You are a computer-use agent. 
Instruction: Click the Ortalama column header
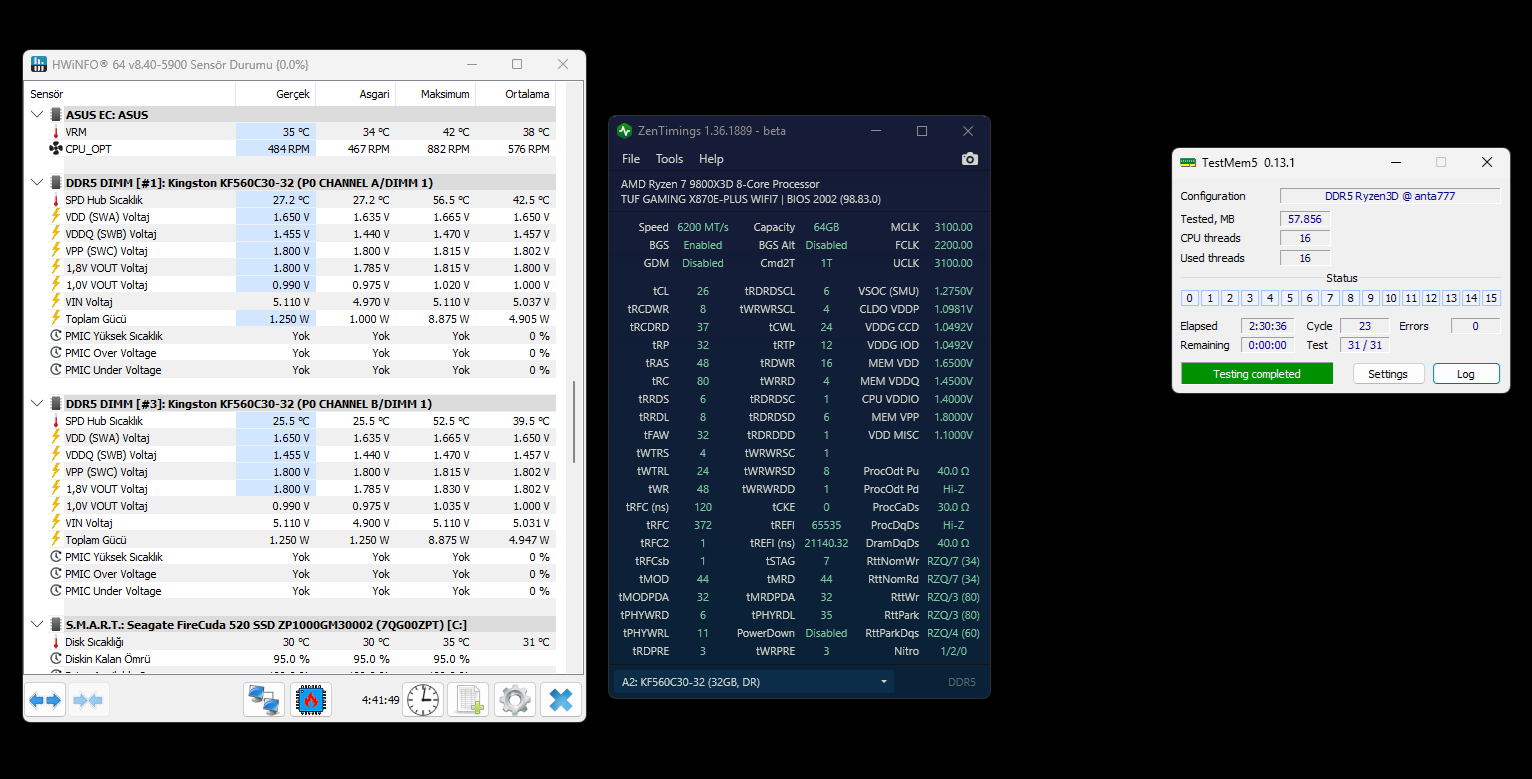pyautogui.click(x=515, y=94)
